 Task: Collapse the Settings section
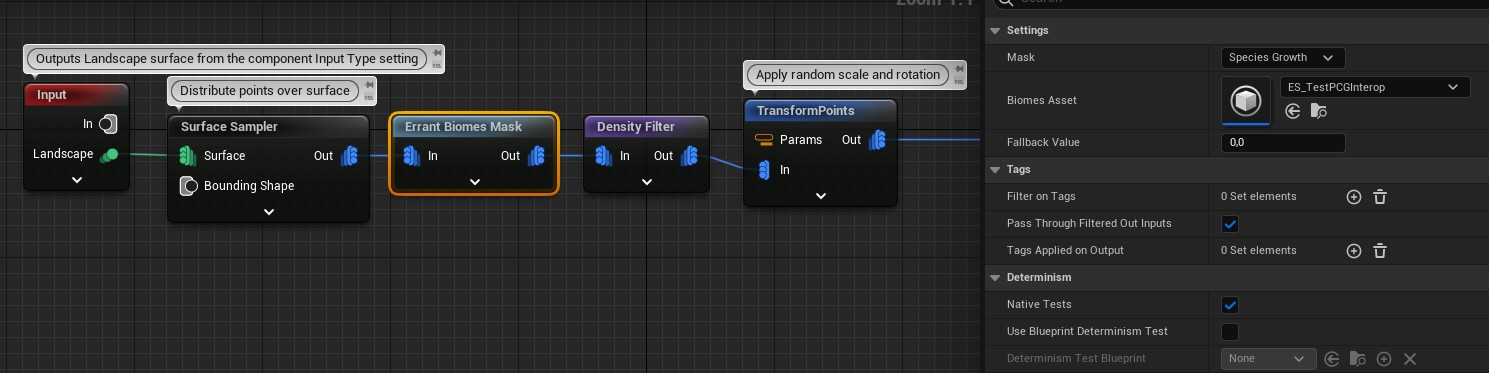pos(996,31)
